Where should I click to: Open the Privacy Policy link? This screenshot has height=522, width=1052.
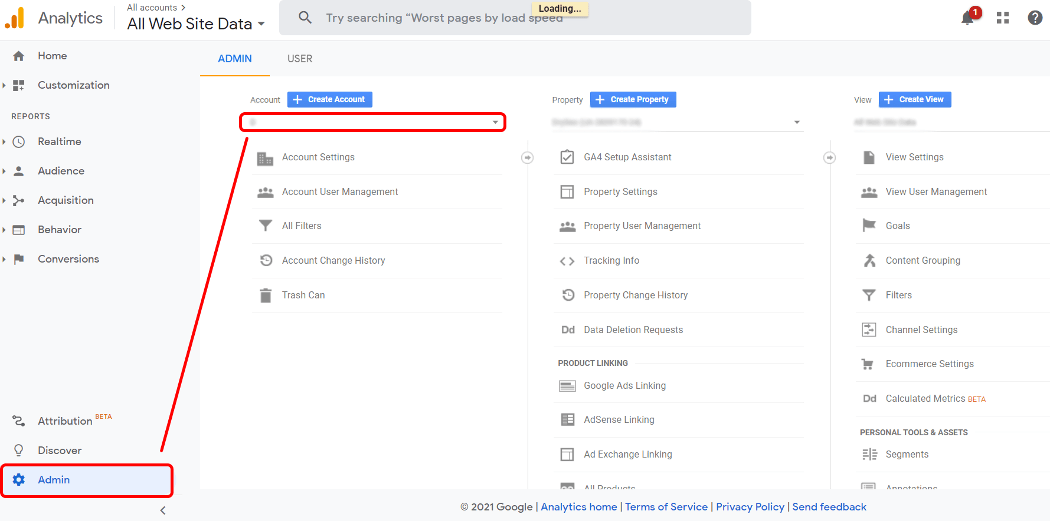pyautogui.click(x=750, y=507)
